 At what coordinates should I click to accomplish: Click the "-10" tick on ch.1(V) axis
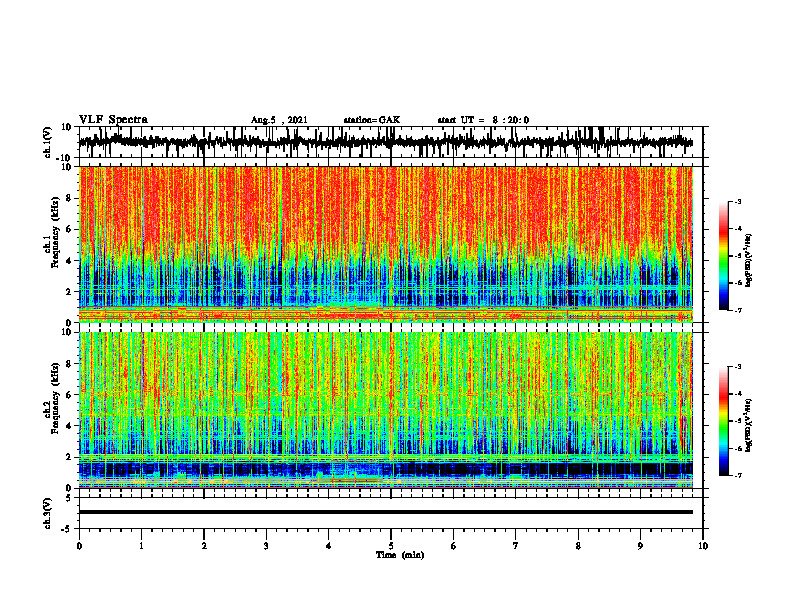tap(65, 158)
